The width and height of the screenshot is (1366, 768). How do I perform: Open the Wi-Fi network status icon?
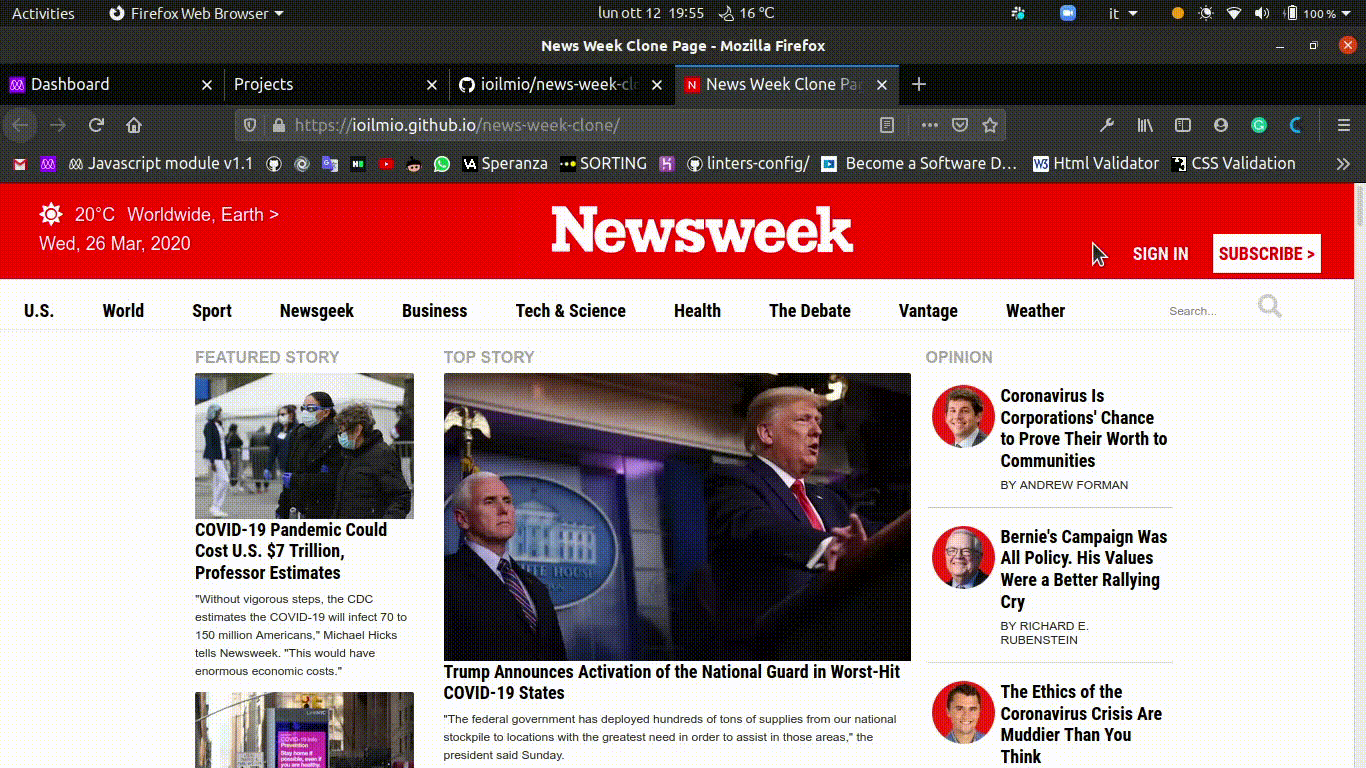coord(1234,13)
